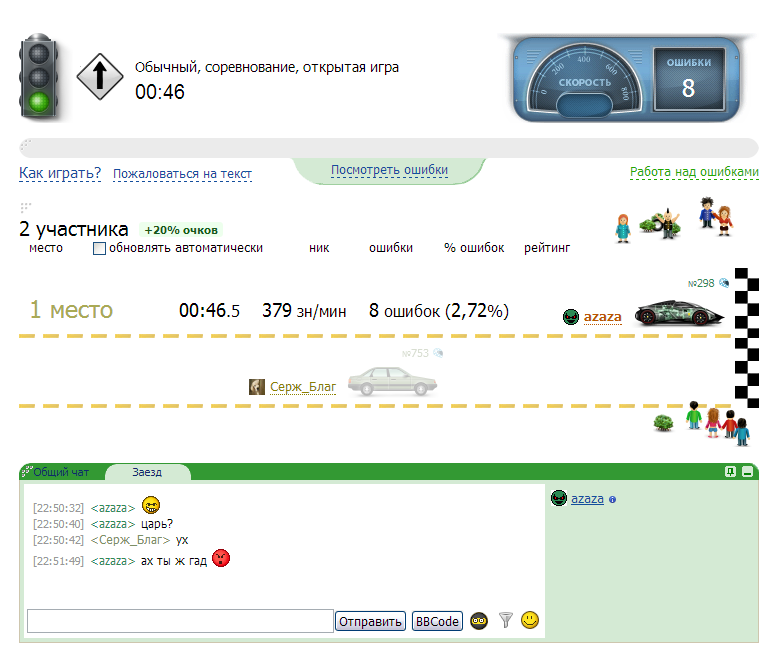Click the angry red emoticon in chat

[221, 558]
